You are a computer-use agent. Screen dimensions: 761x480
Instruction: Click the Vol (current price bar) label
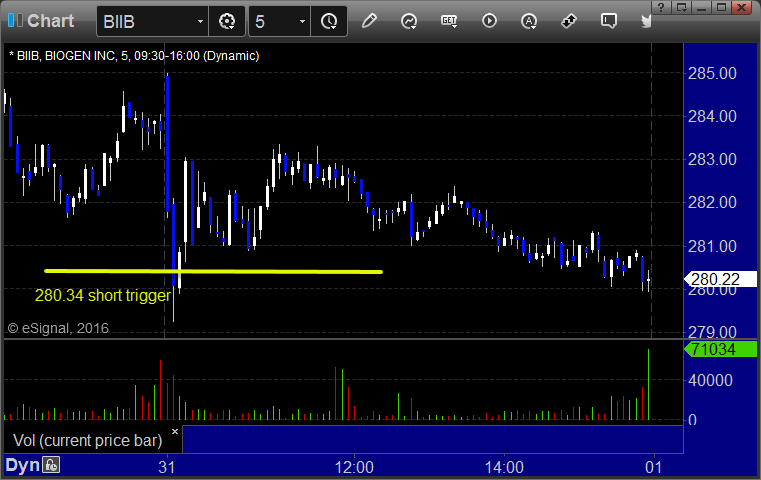(x=87, y=440)
